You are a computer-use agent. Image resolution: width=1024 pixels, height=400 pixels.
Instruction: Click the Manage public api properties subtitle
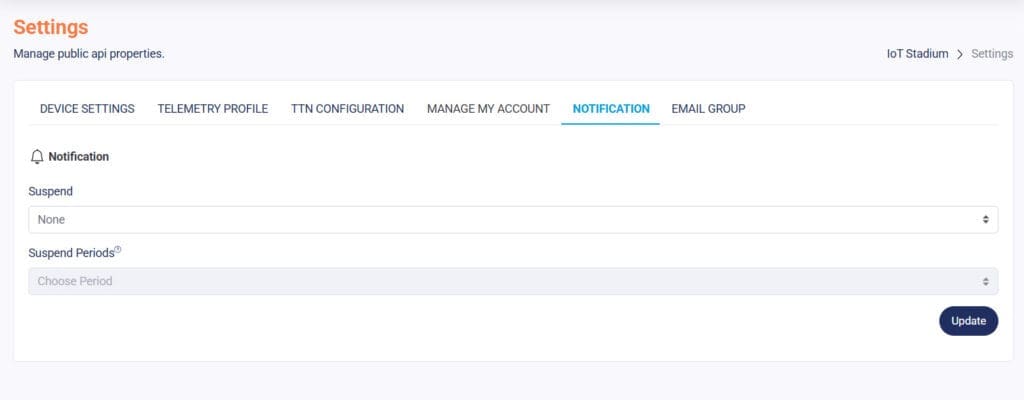click(89, 54)
